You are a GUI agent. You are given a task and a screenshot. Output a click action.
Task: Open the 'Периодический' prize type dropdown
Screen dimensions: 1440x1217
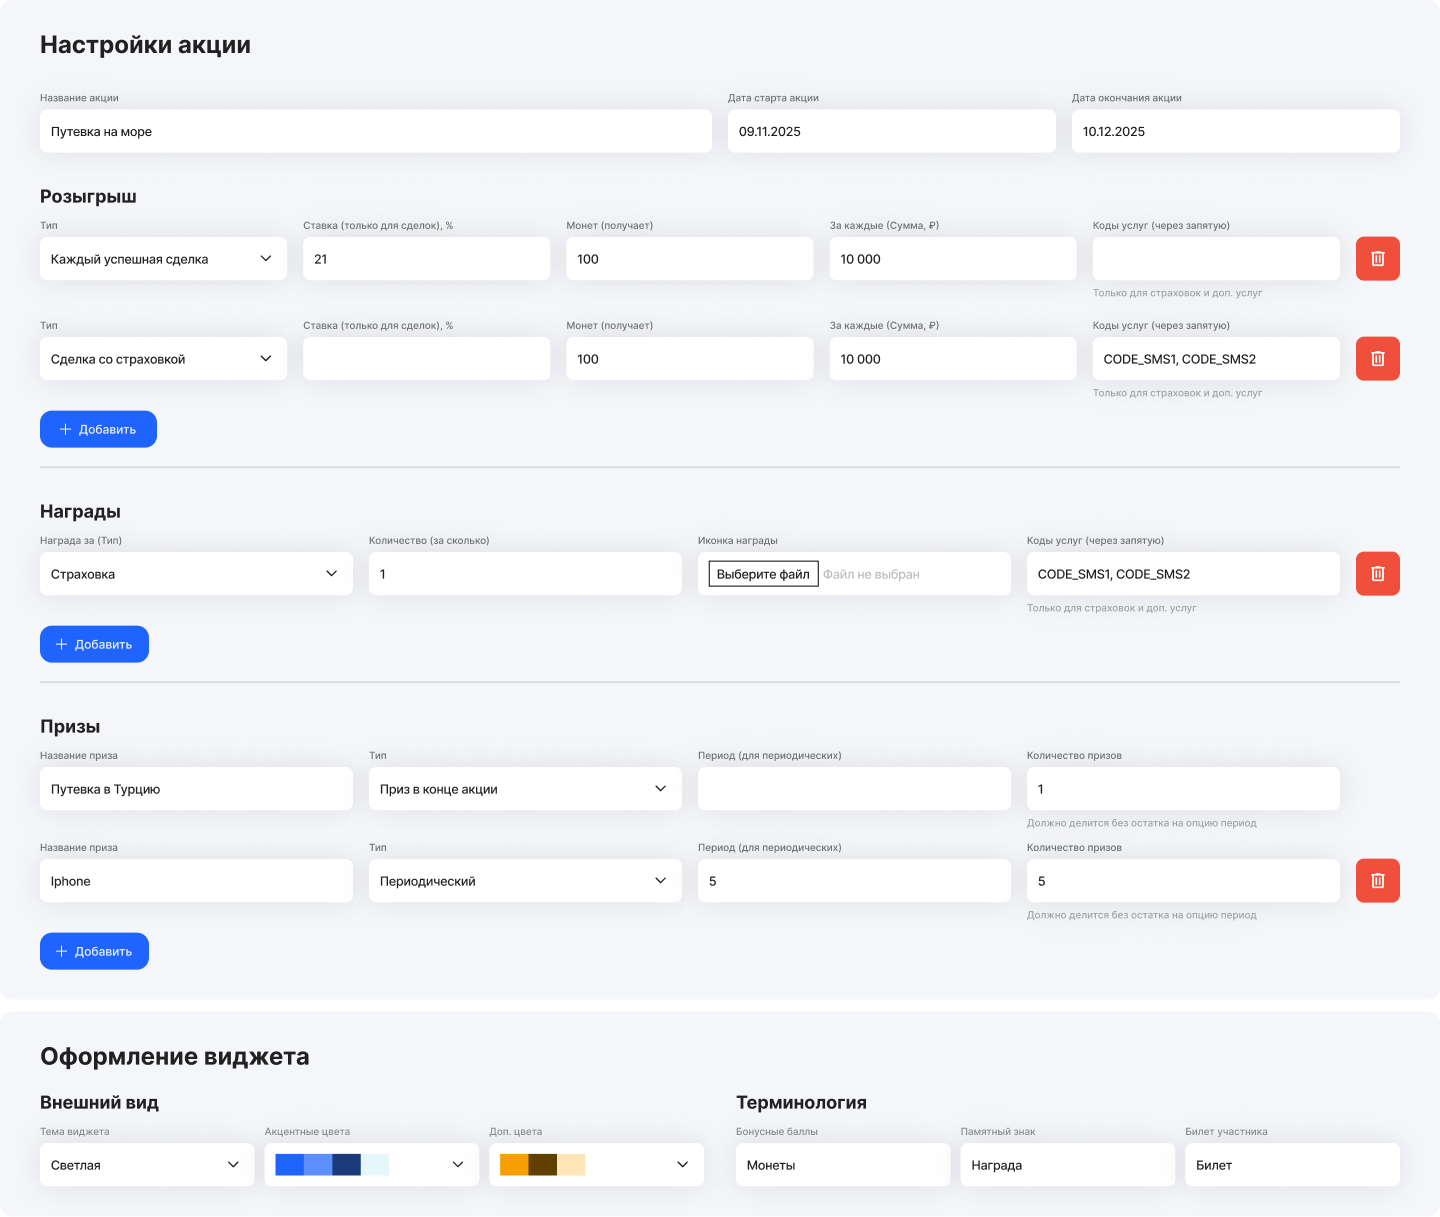[524, 881]
